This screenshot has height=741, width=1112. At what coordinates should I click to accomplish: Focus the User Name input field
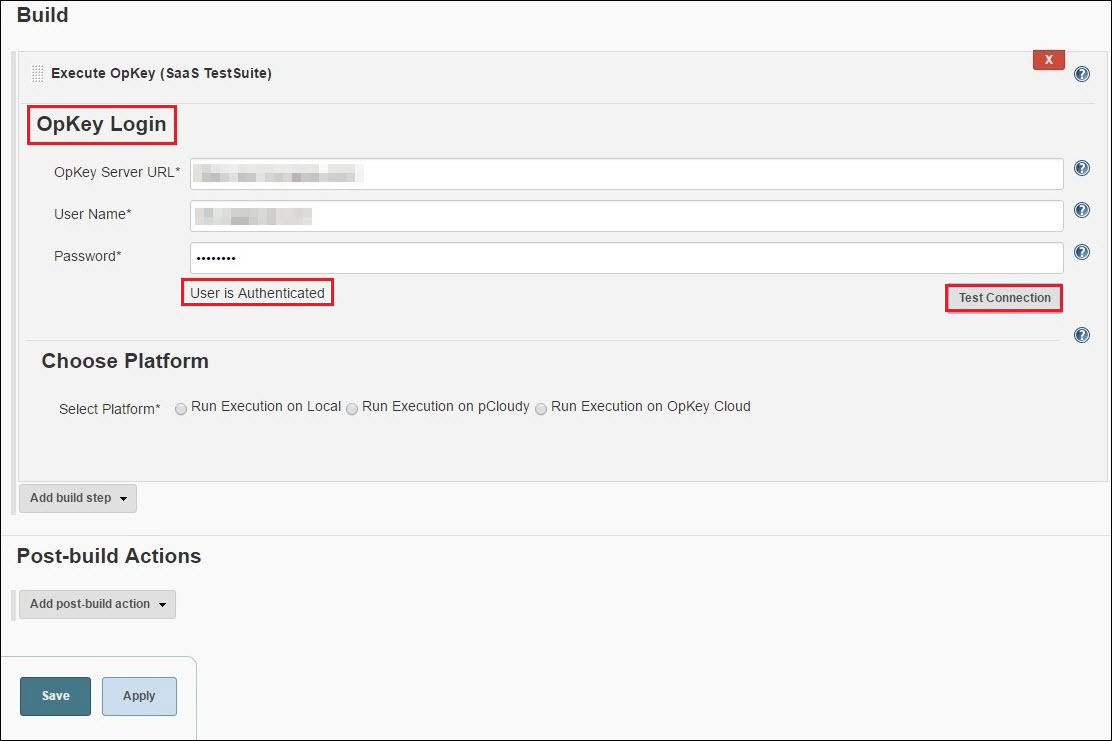click(x=627, y=216)
